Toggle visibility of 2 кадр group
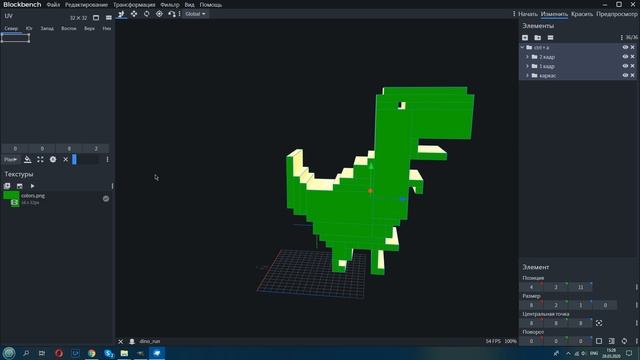Image resolution: width=640 pixels, height=360 pixels. (625, 57)
